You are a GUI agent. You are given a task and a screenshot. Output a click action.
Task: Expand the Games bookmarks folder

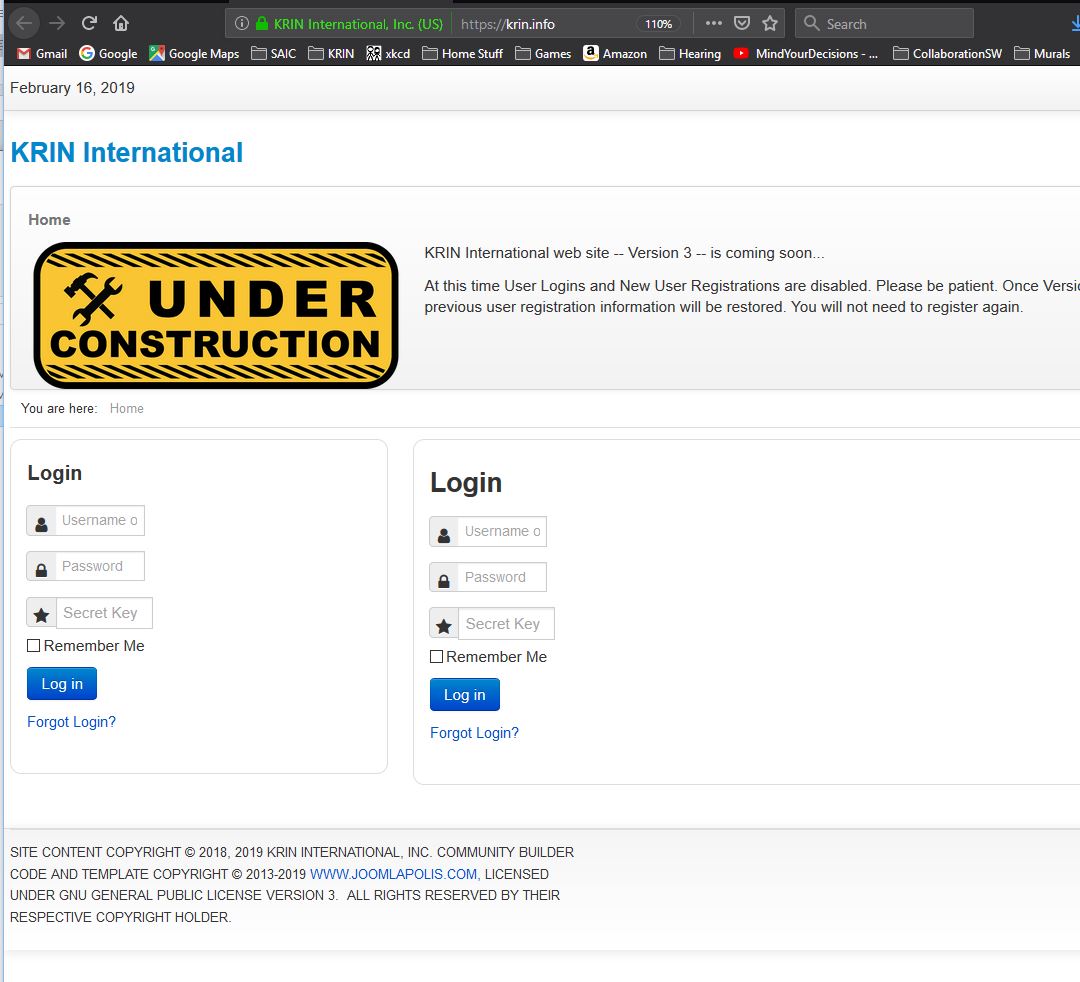pos(543,54)
